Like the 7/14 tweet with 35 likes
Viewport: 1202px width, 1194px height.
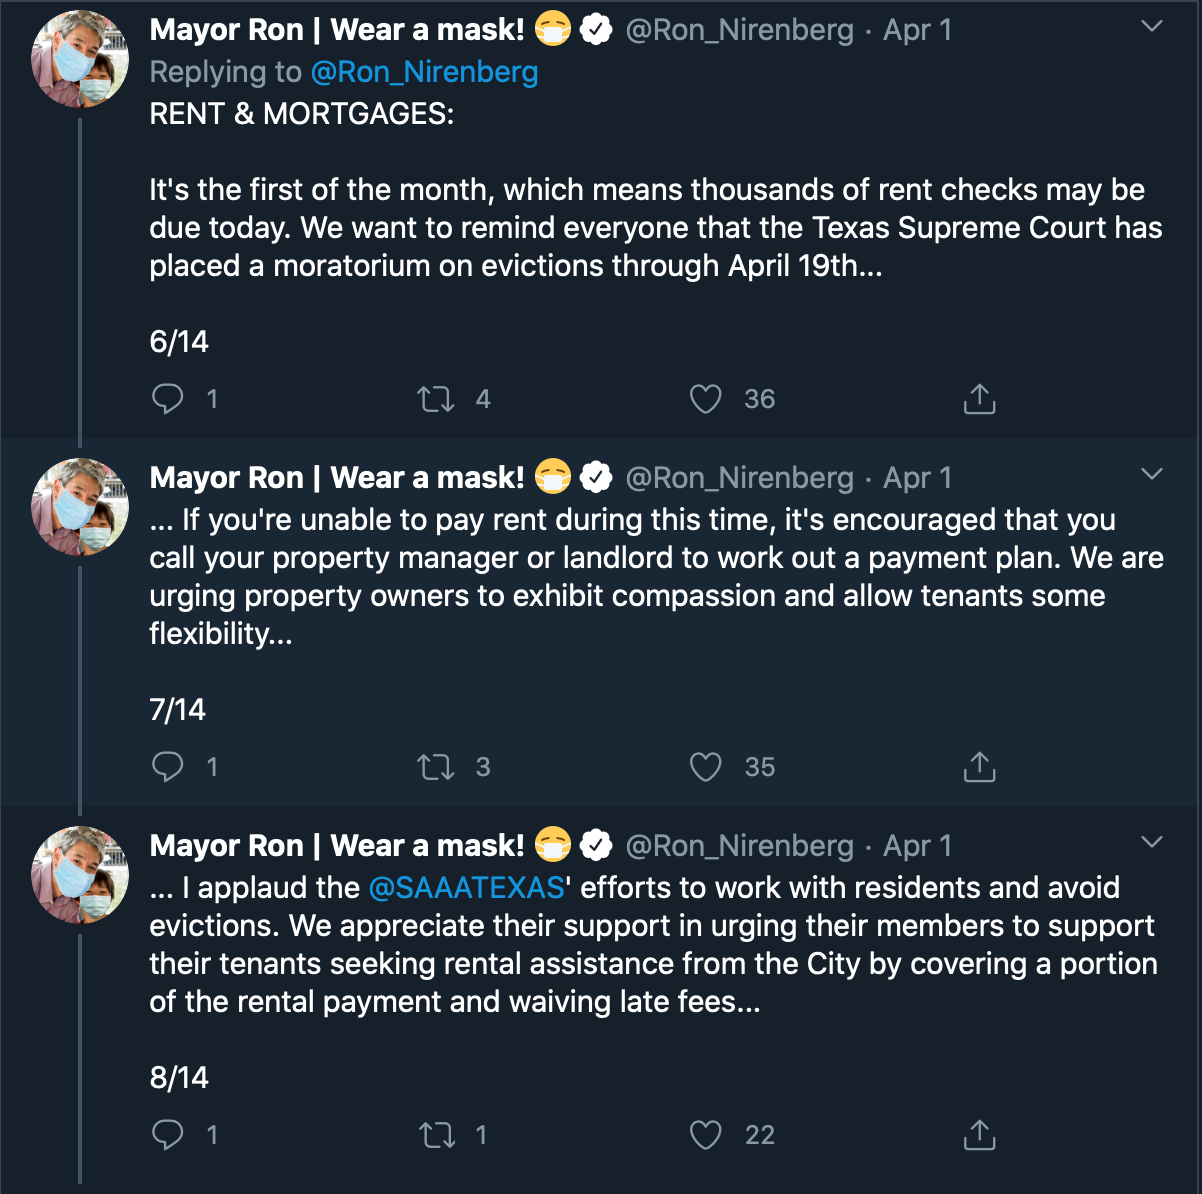(706, 767)
